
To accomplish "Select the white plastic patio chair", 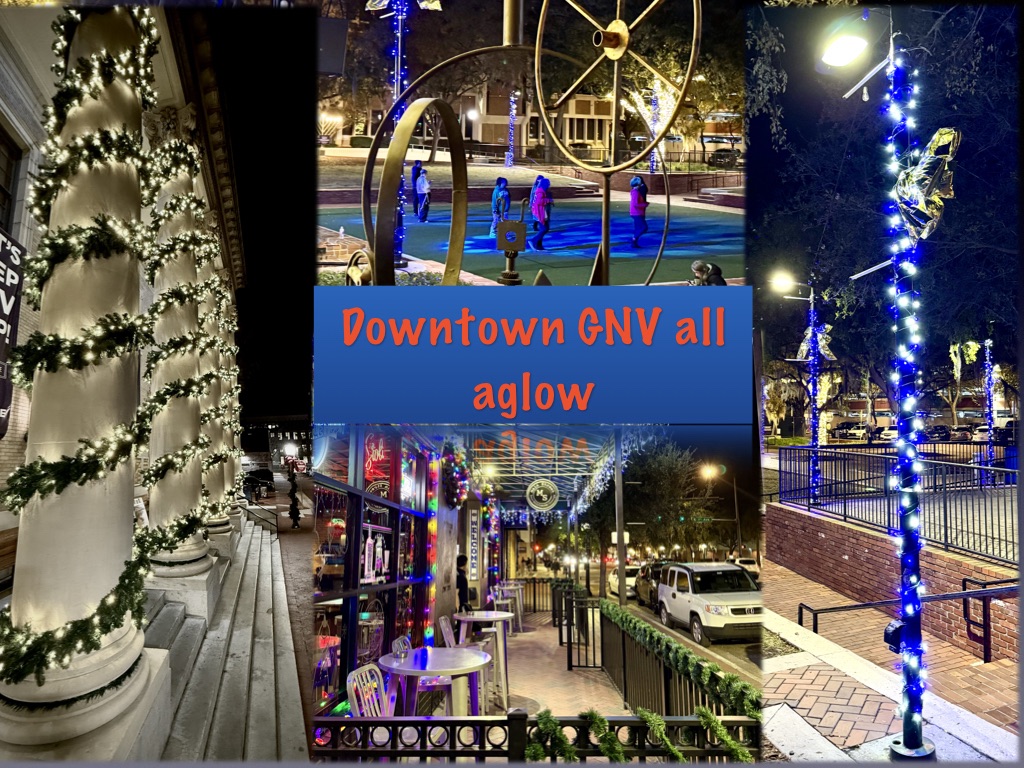I will 370,692.
